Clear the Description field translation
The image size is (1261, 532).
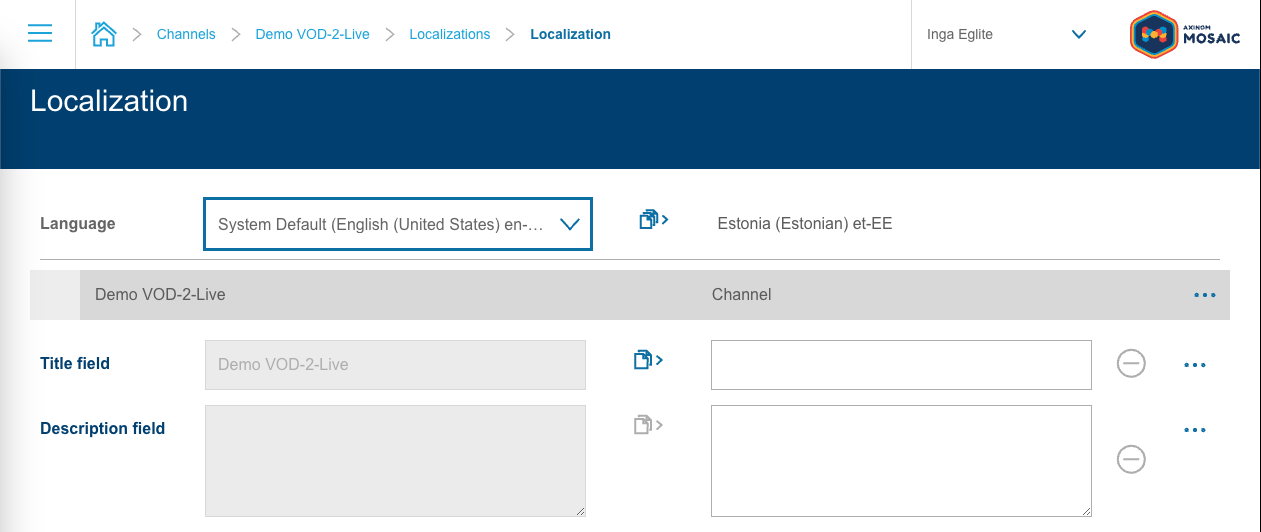click(1131, 459)
